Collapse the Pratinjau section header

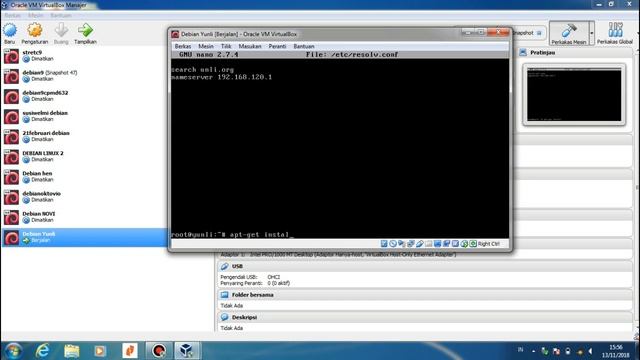point(576,53)
